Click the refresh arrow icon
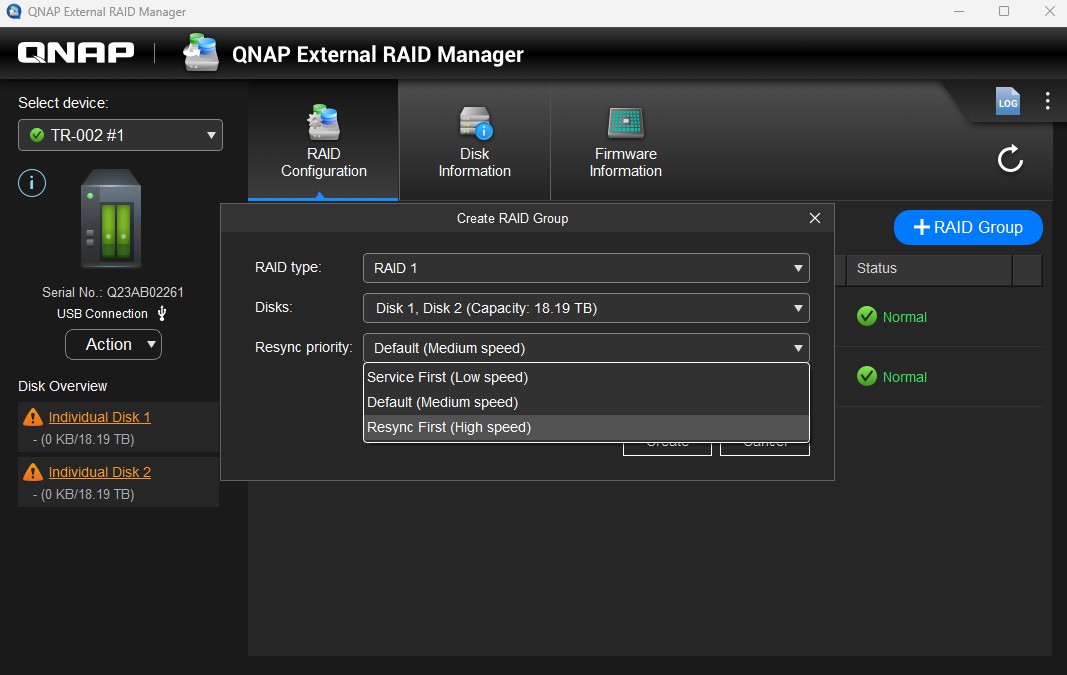Screen dimensions: 1067x675 pos(1010,158)
